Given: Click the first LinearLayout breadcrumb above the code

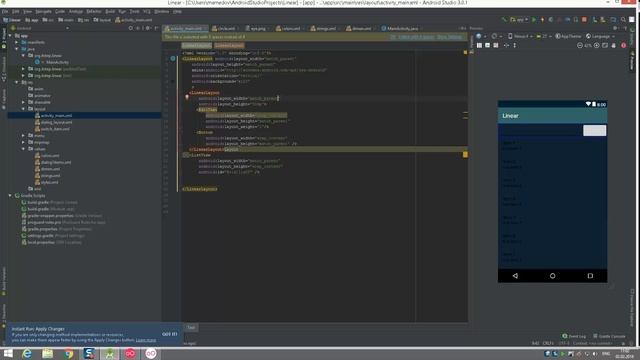Looking at the screenshot, I should coord(196,45).
